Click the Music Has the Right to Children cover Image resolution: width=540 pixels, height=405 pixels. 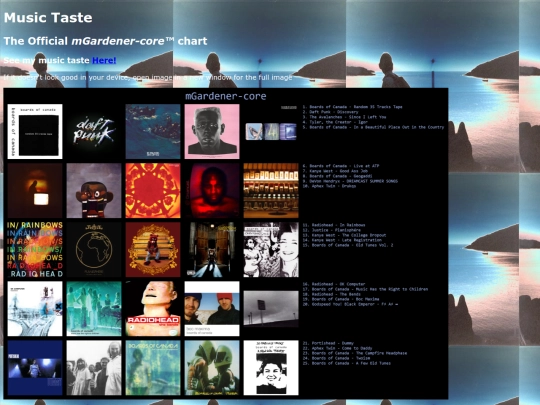pos(94,309)
